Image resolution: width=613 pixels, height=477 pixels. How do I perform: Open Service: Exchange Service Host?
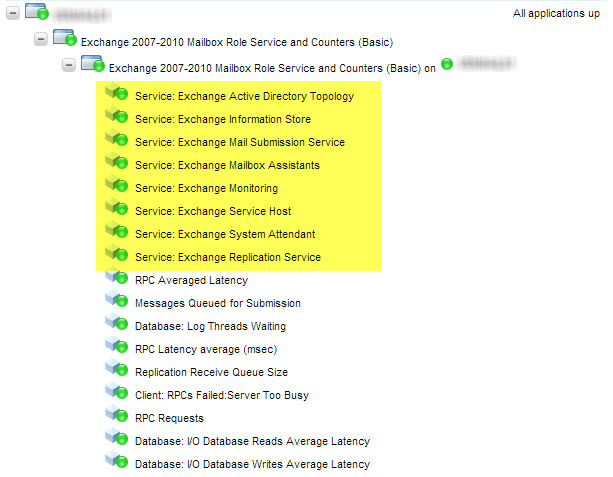point(213,211)
